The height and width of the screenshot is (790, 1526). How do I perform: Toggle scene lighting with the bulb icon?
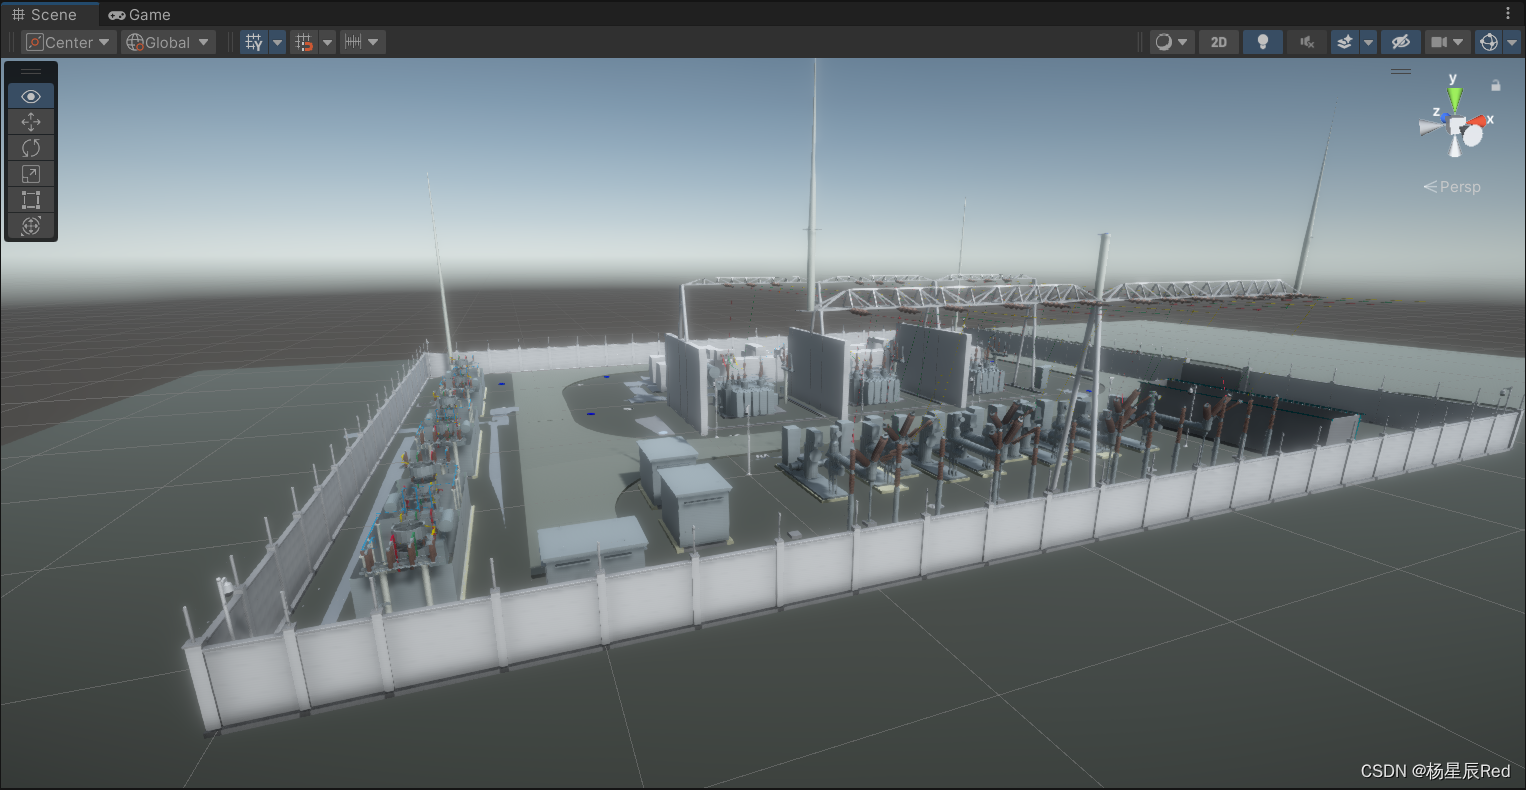click(x=1262, y=41)
